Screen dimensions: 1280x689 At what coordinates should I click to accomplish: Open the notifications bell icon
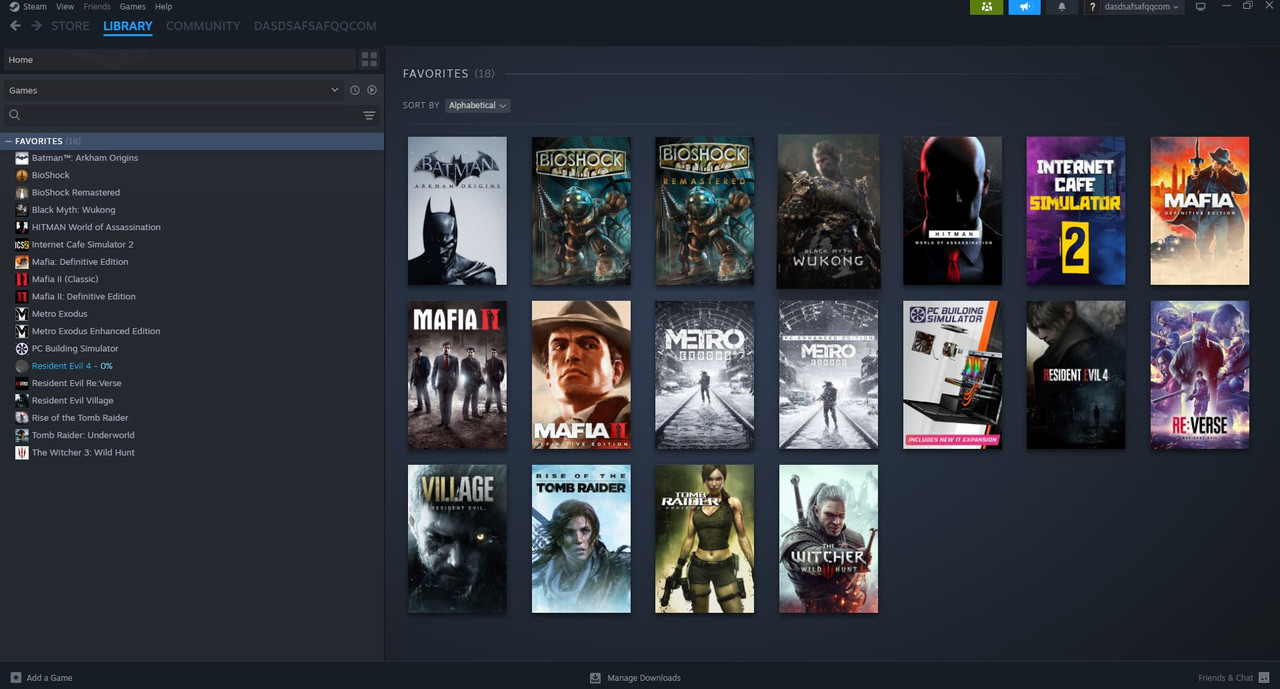tap(1062, 7)
